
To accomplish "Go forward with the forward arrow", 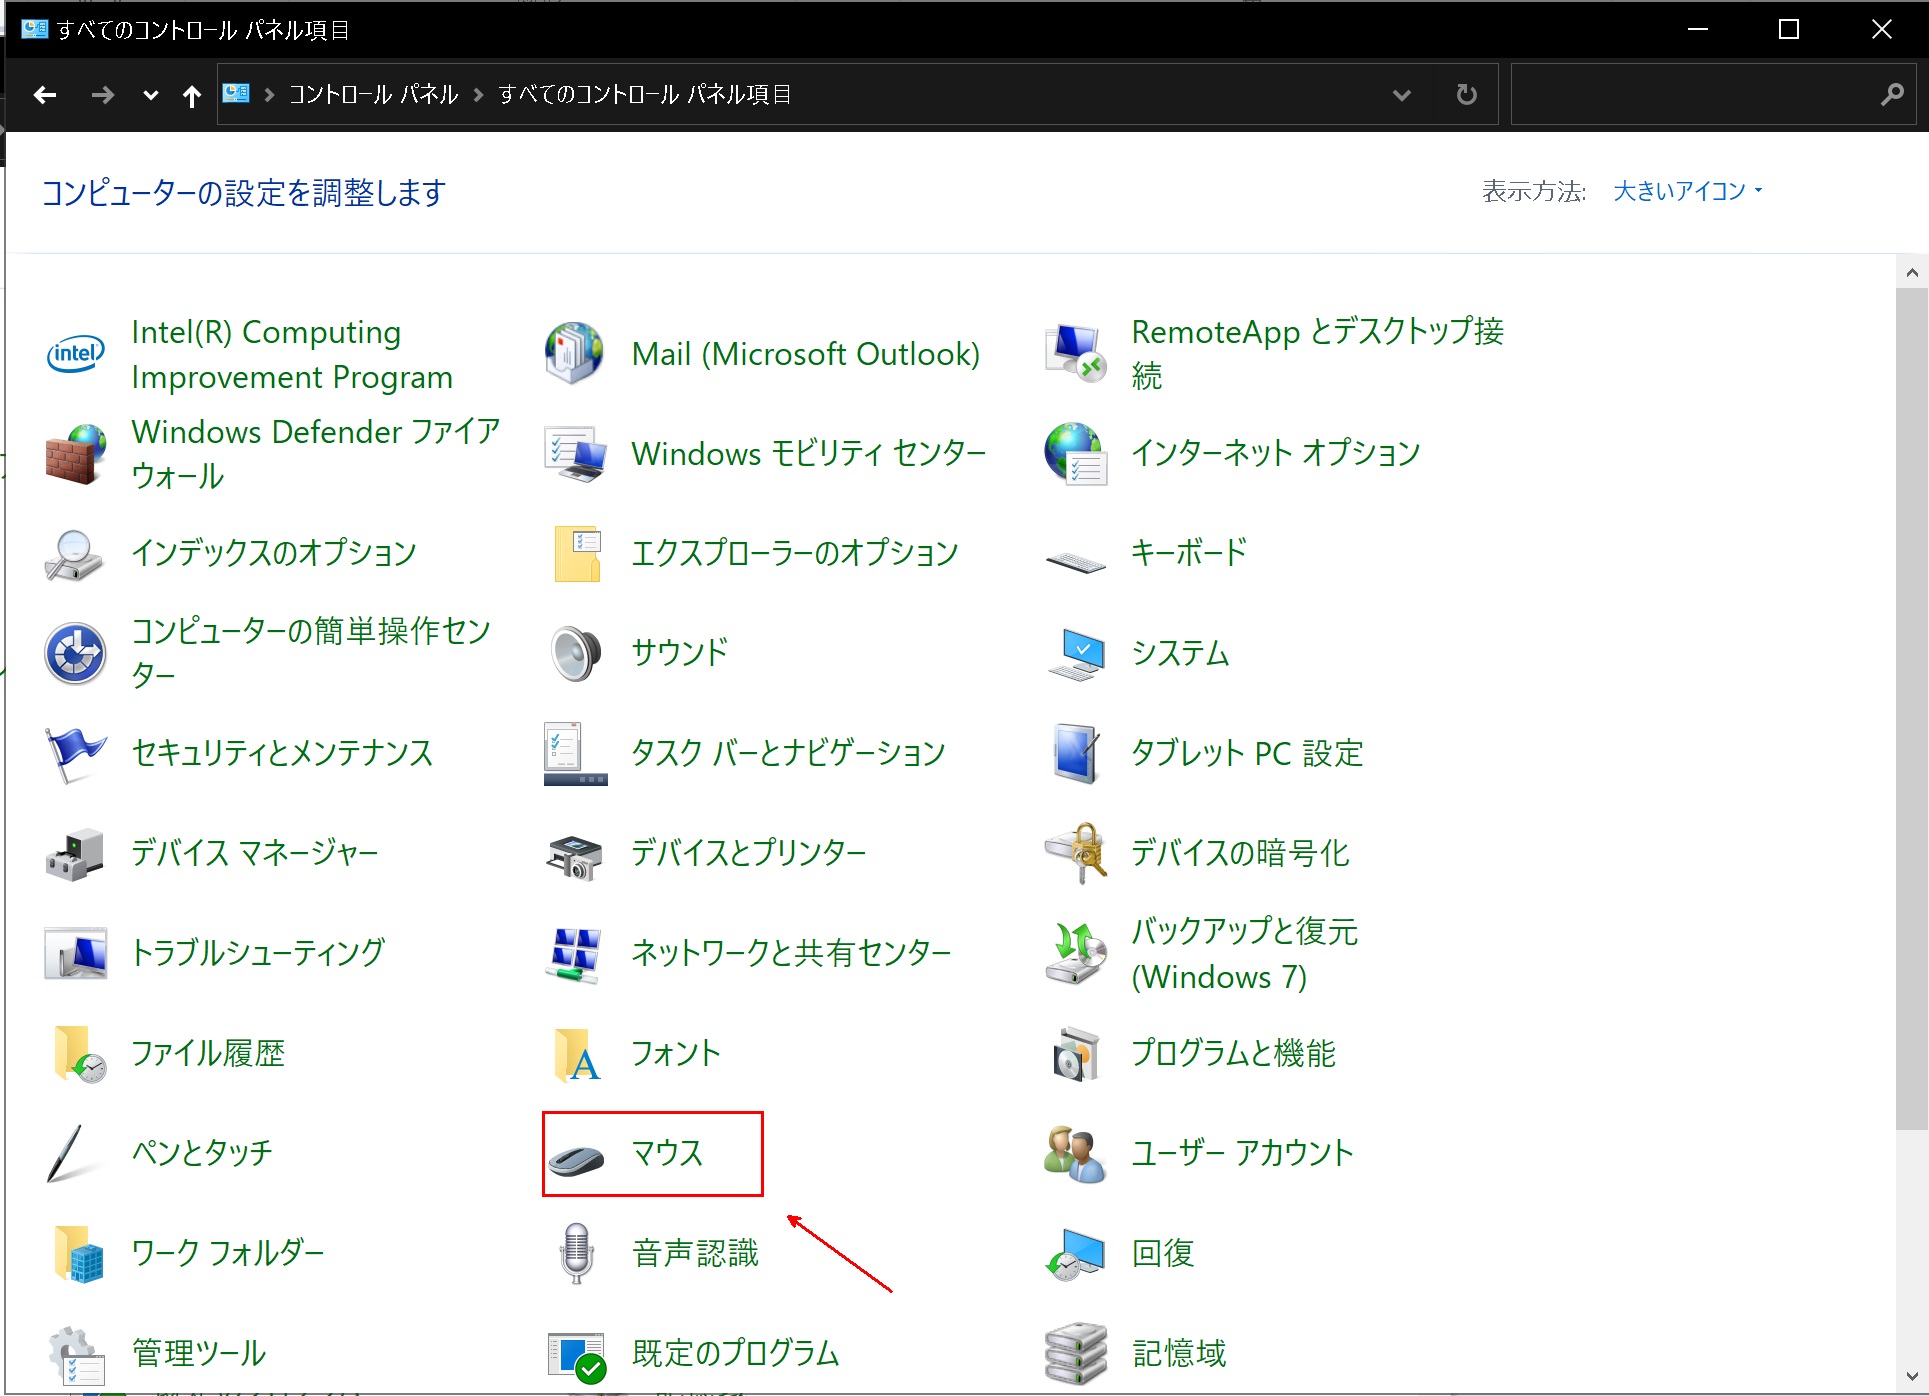I will pos(102,95).
